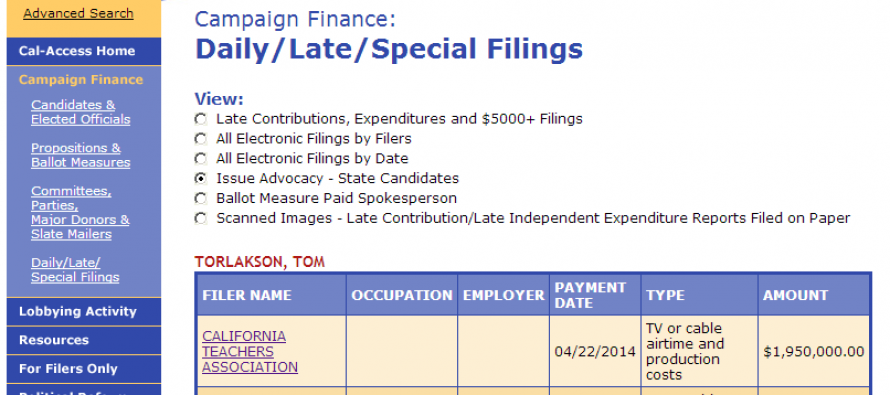Image resolution: width=890 pixels, height=395 pixels.
Task: Open Committees, Parties, Major Donors link
Action: [80, 213]
